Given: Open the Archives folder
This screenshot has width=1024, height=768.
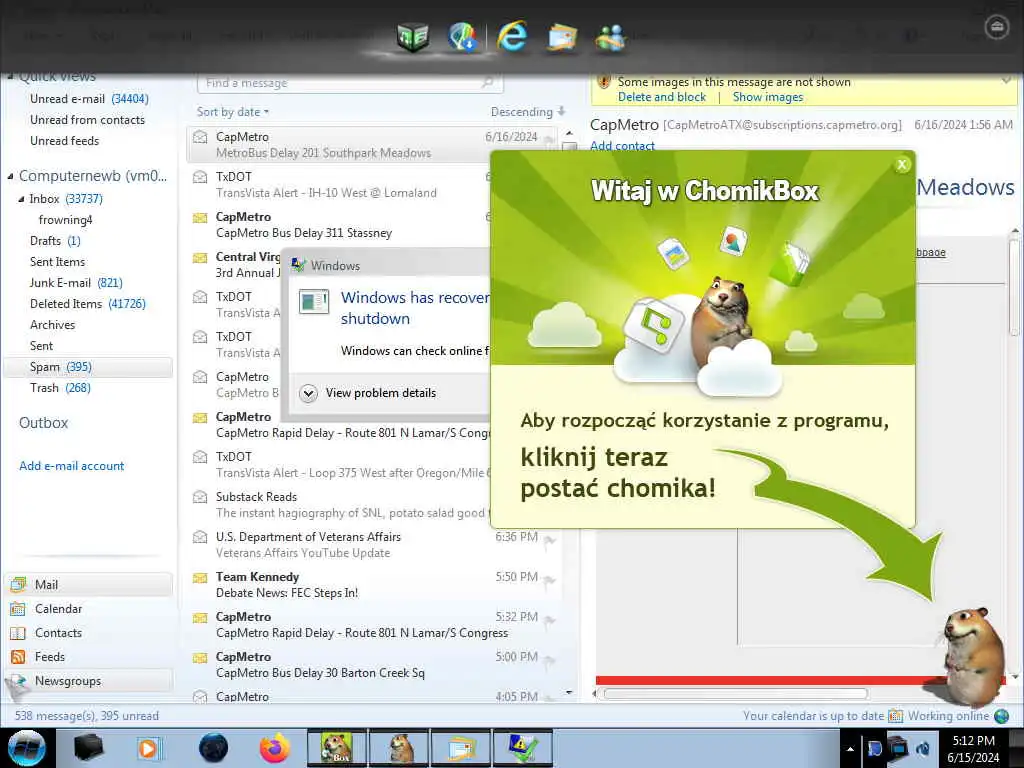Looking at the screenshot, I should [52, 325].
